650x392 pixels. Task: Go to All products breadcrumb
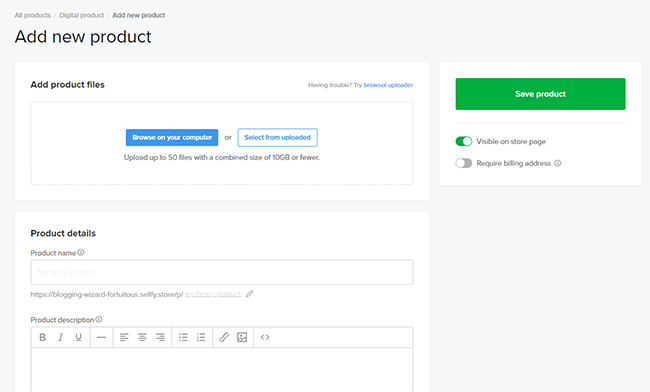tap(33, 15)
